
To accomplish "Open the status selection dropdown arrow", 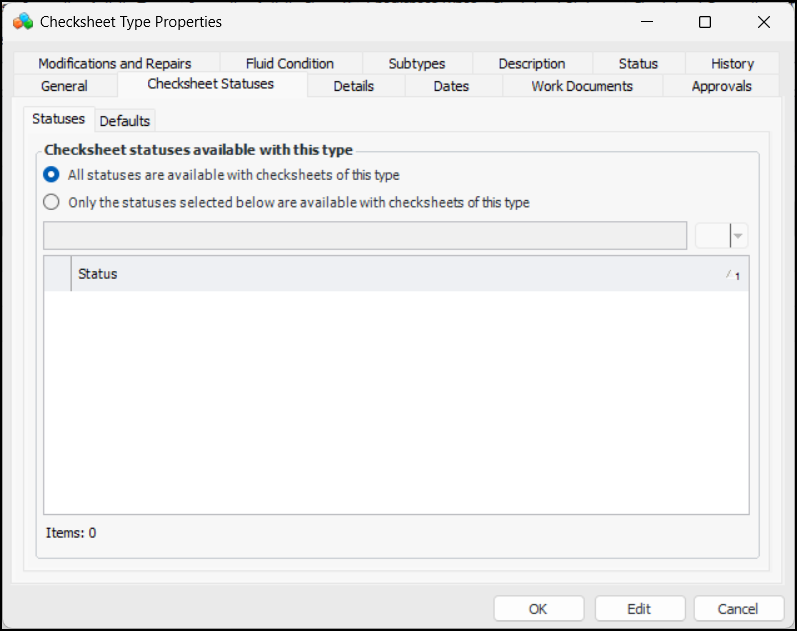I will click(x=738, y=236).
